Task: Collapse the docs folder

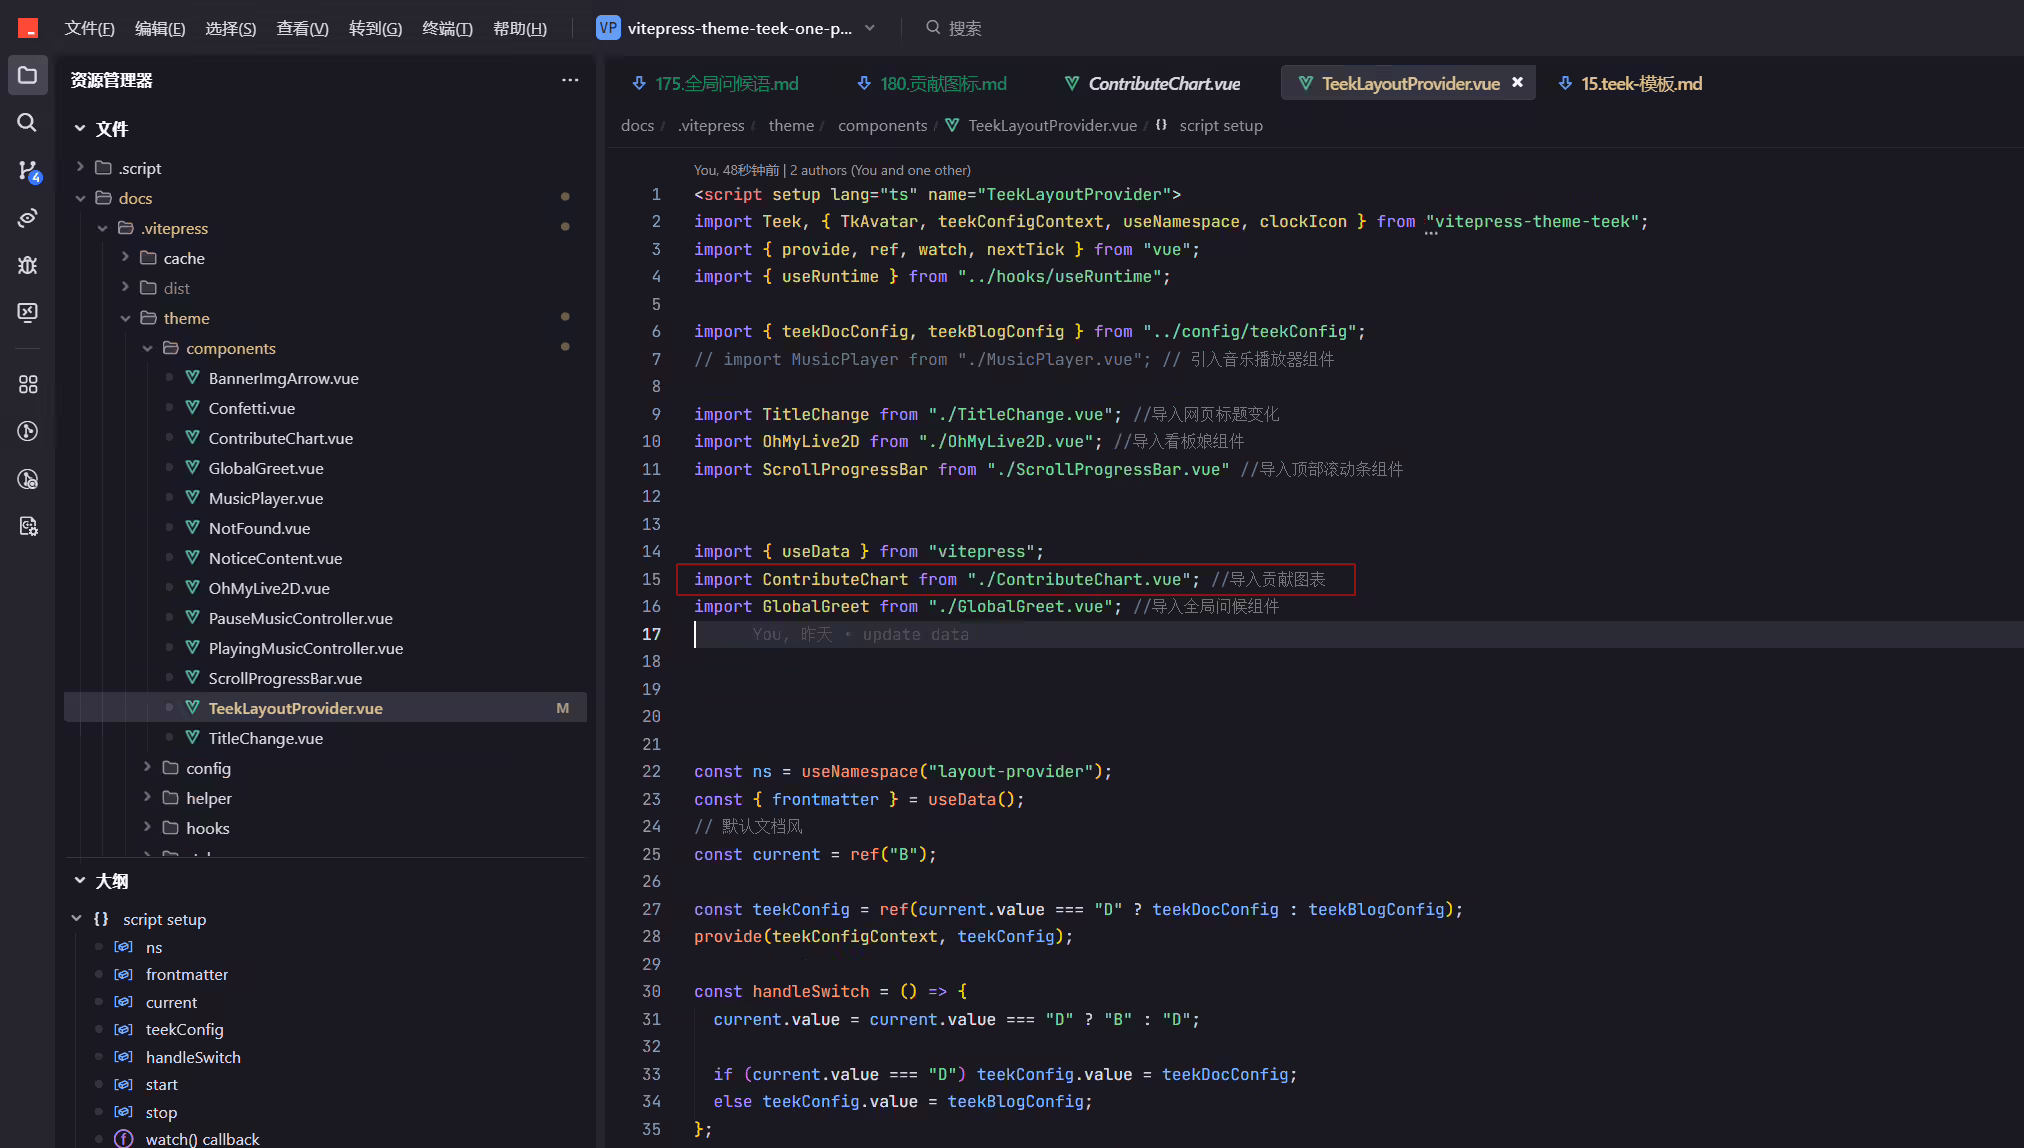Action: click(81, 198)
